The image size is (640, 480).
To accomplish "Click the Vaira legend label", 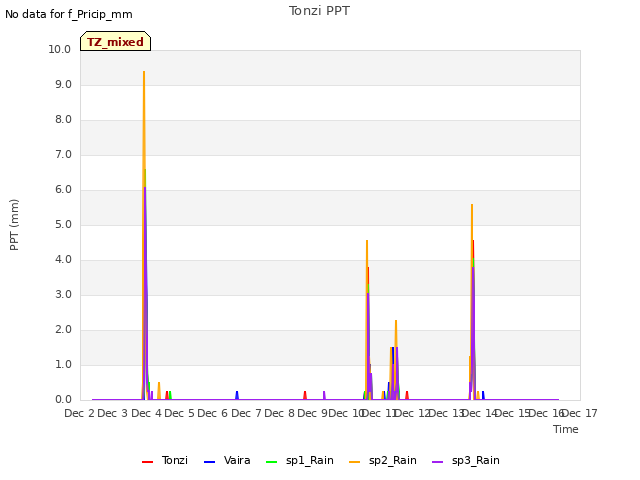I will point(237,460).
